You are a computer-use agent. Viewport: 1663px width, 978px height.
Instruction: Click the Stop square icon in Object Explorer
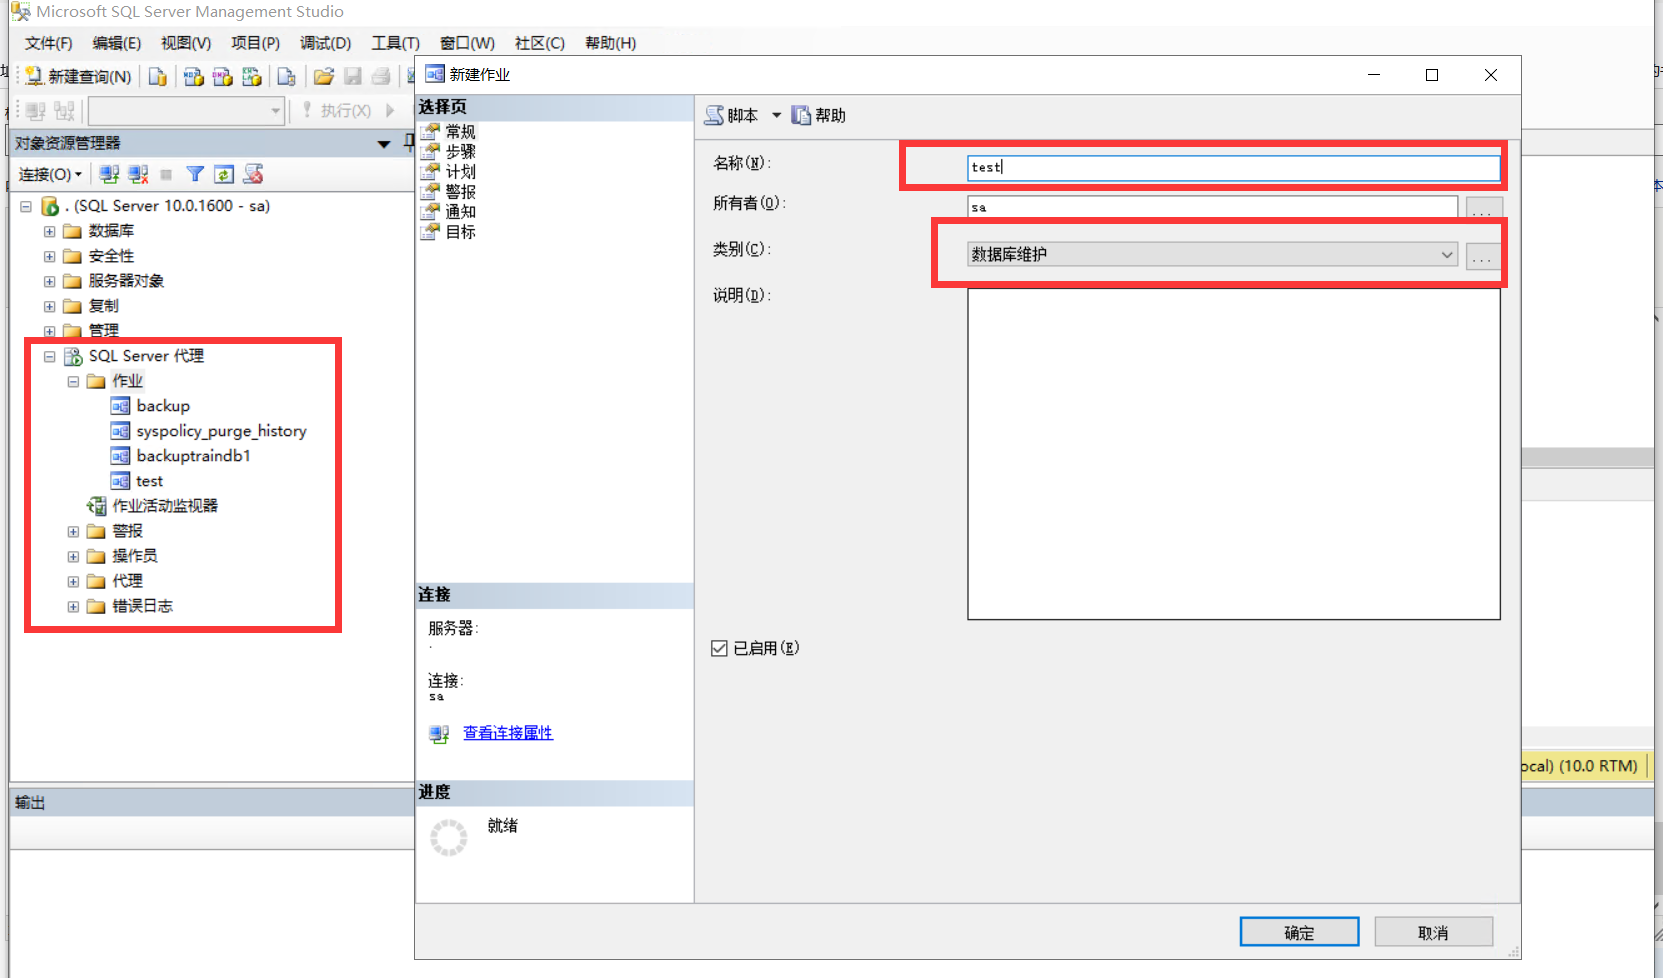[x=166, y=174]
